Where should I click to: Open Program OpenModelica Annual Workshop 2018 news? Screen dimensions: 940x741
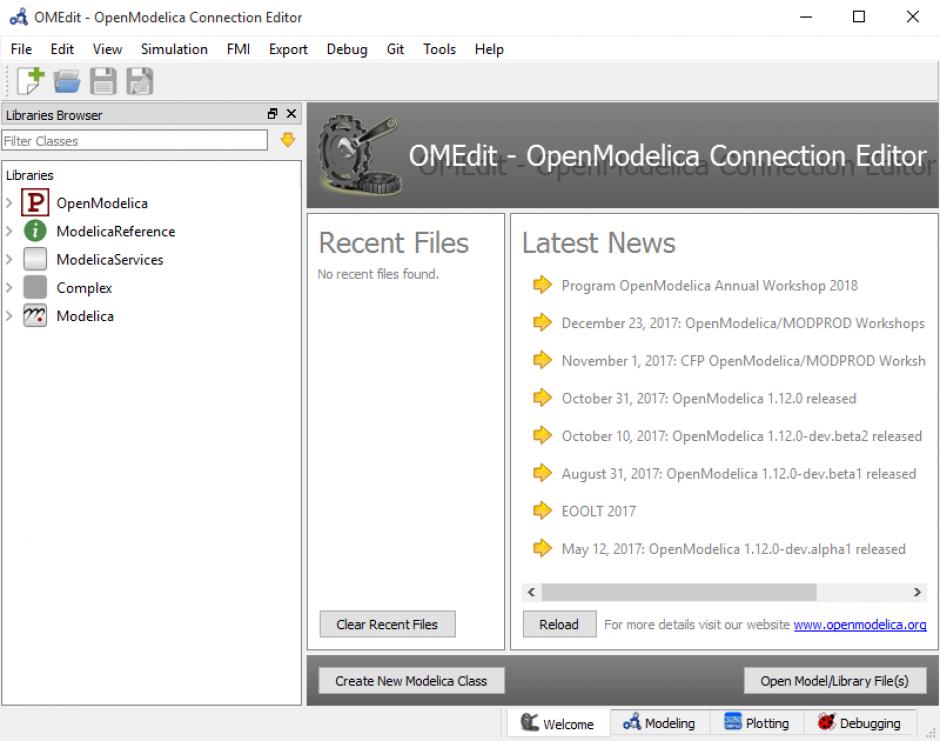[x=709, y=285]
